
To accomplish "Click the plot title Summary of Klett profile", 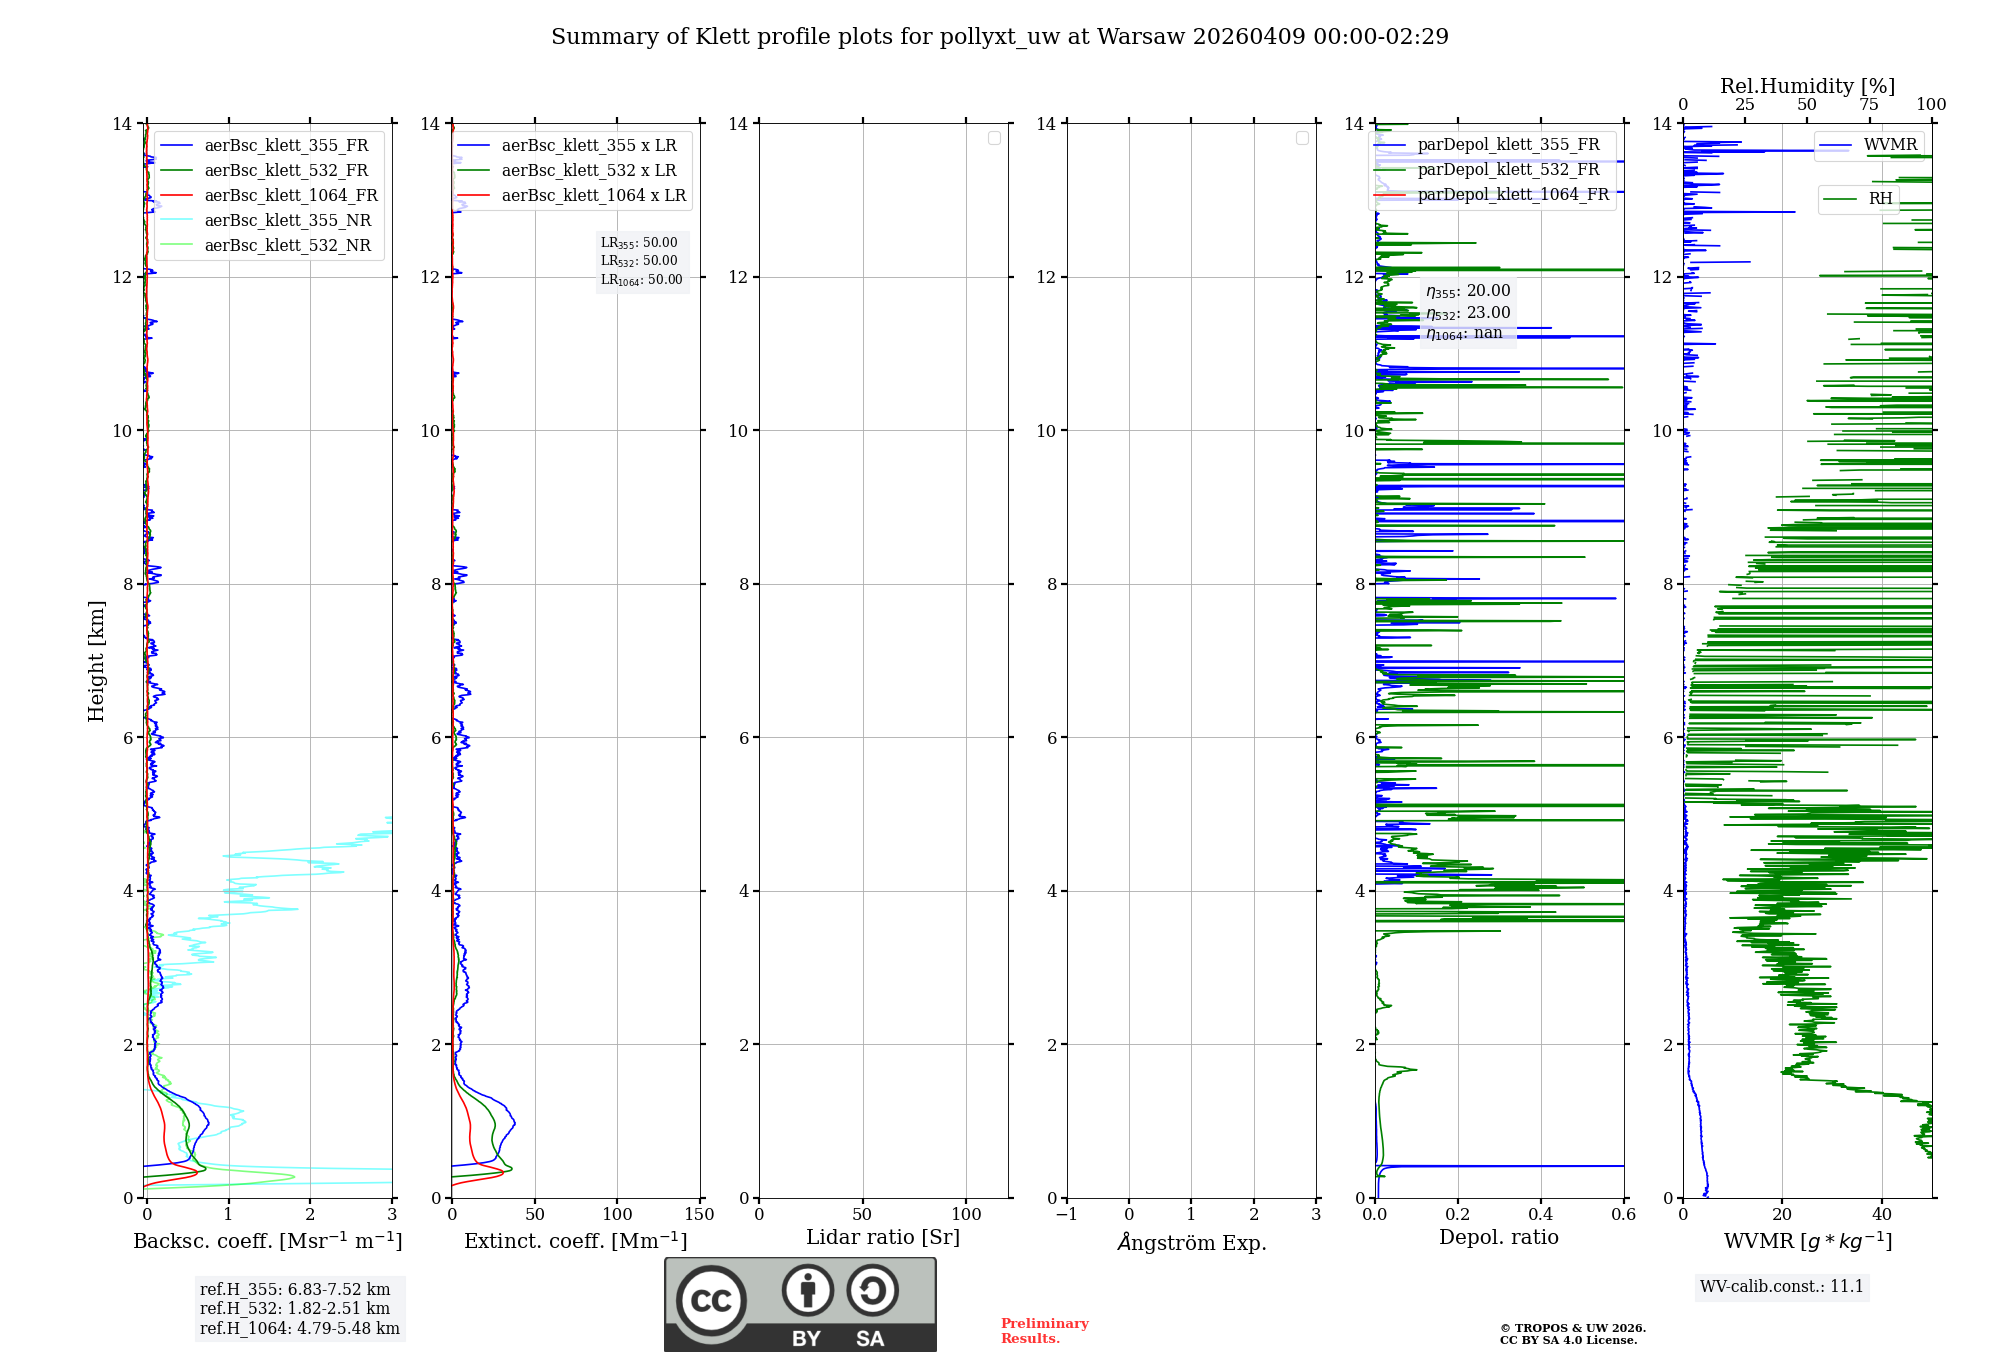I will pyautogui.click(x=999, y=37).
